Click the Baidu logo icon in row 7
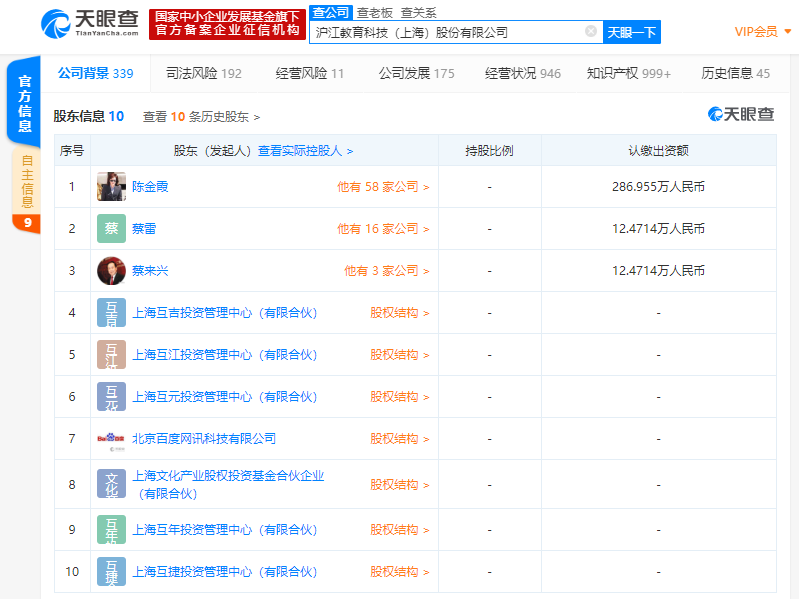The image size is (799, 599). [x=111, y=439]
